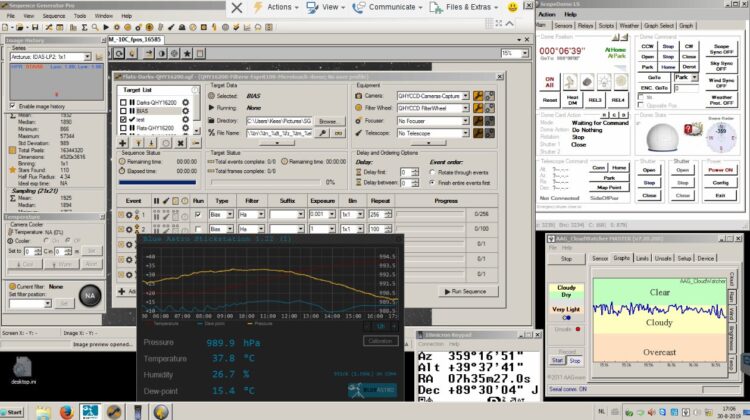The width and height of the screenshot is (750, 420).
Task: Click the ON All button in ScopeDome
Action: pyautogui.click(x=550, y=82)
